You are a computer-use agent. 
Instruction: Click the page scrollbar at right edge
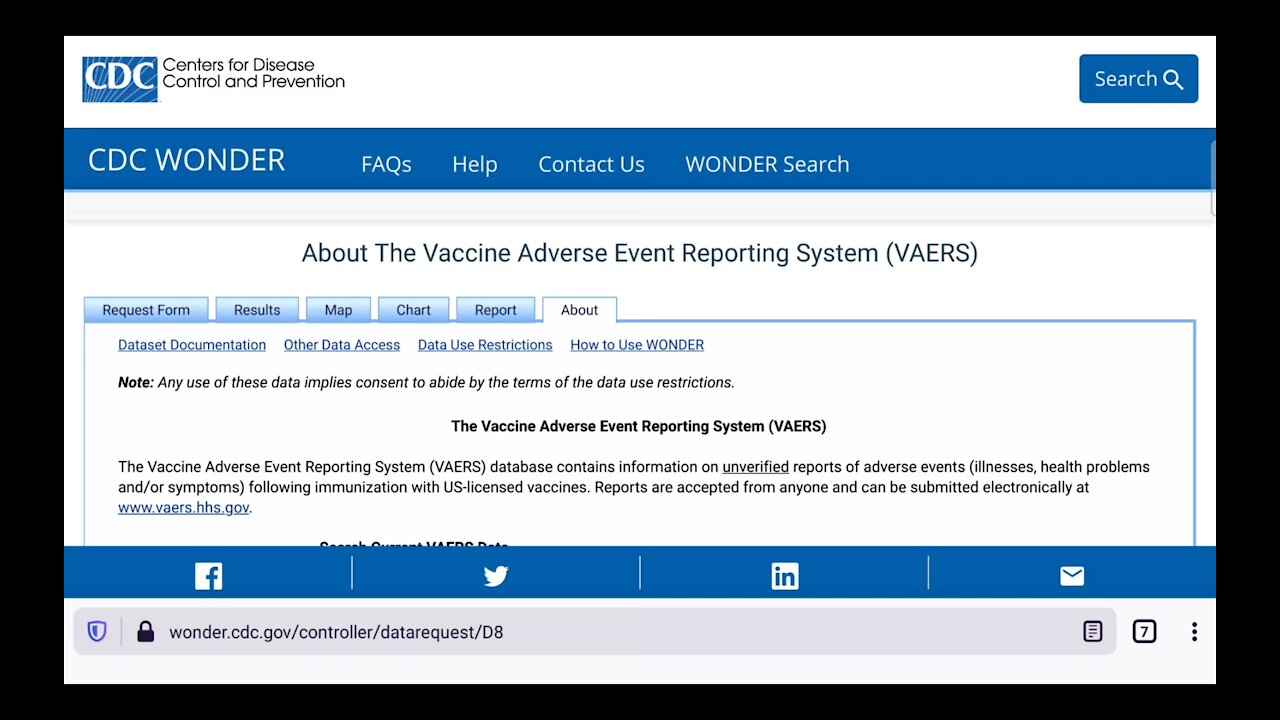click(1212, 178)
